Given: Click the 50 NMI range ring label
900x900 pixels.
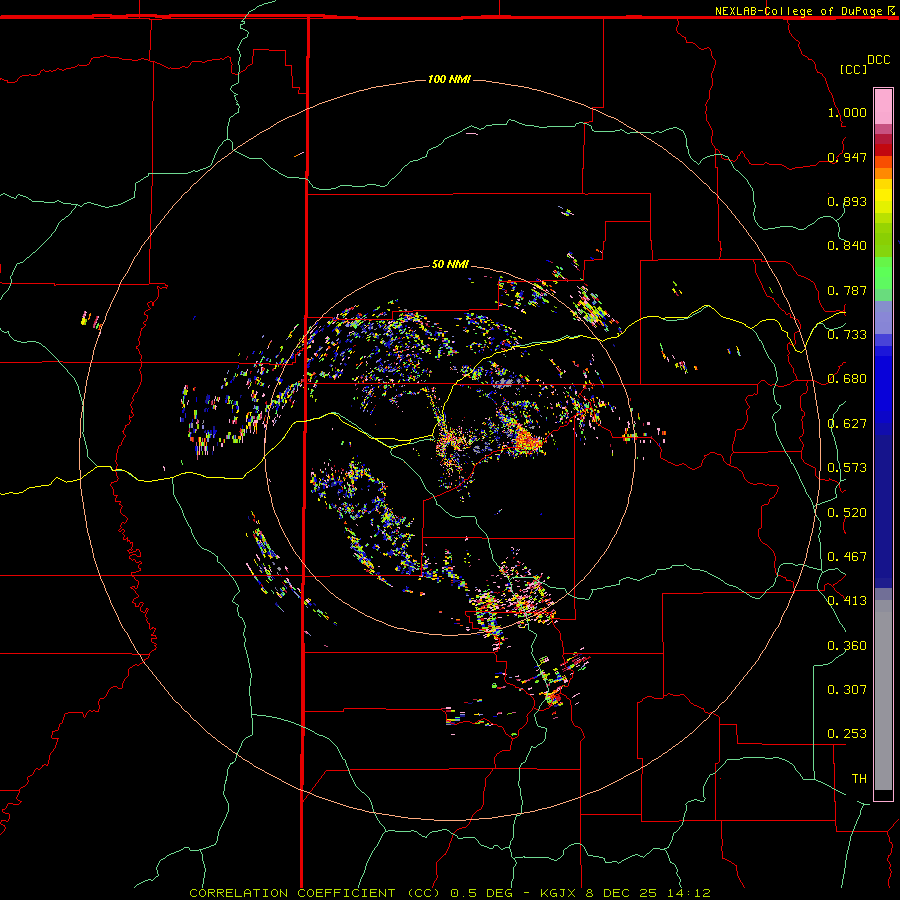Looking at the screenshot, I should tap(450, 265).
